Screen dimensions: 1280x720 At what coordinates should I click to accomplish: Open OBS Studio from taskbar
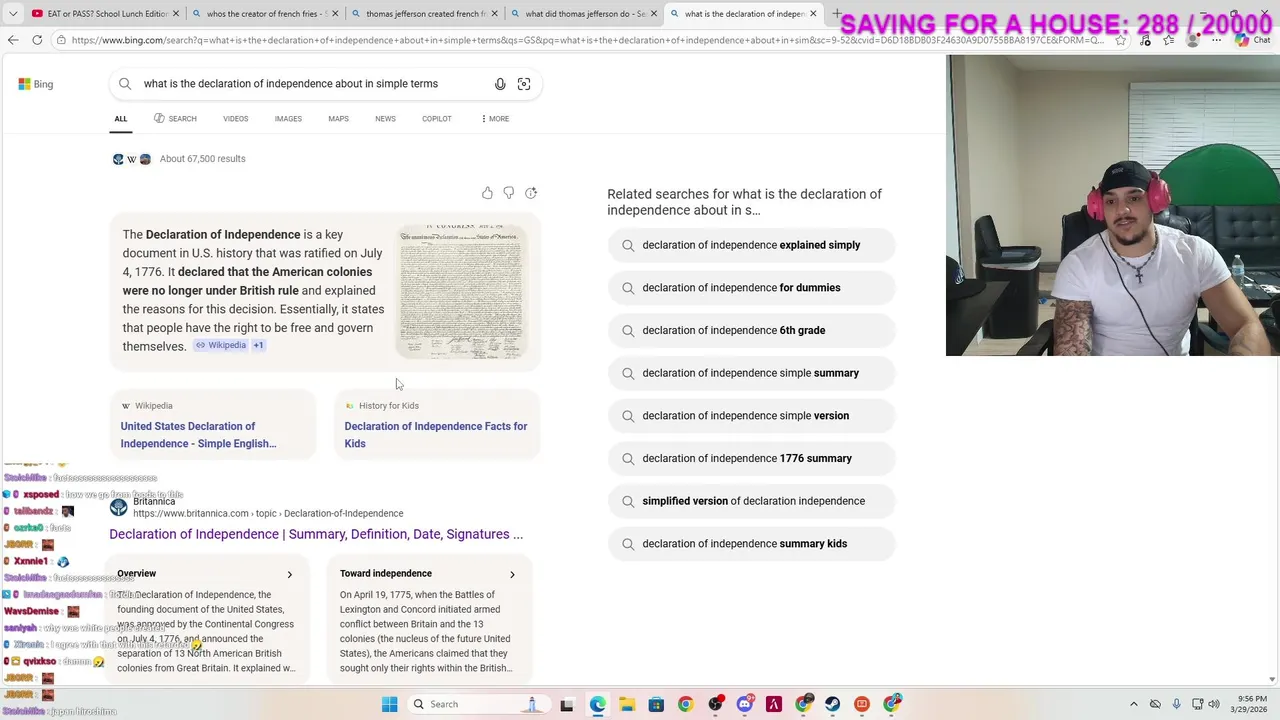tap(715, 704)
